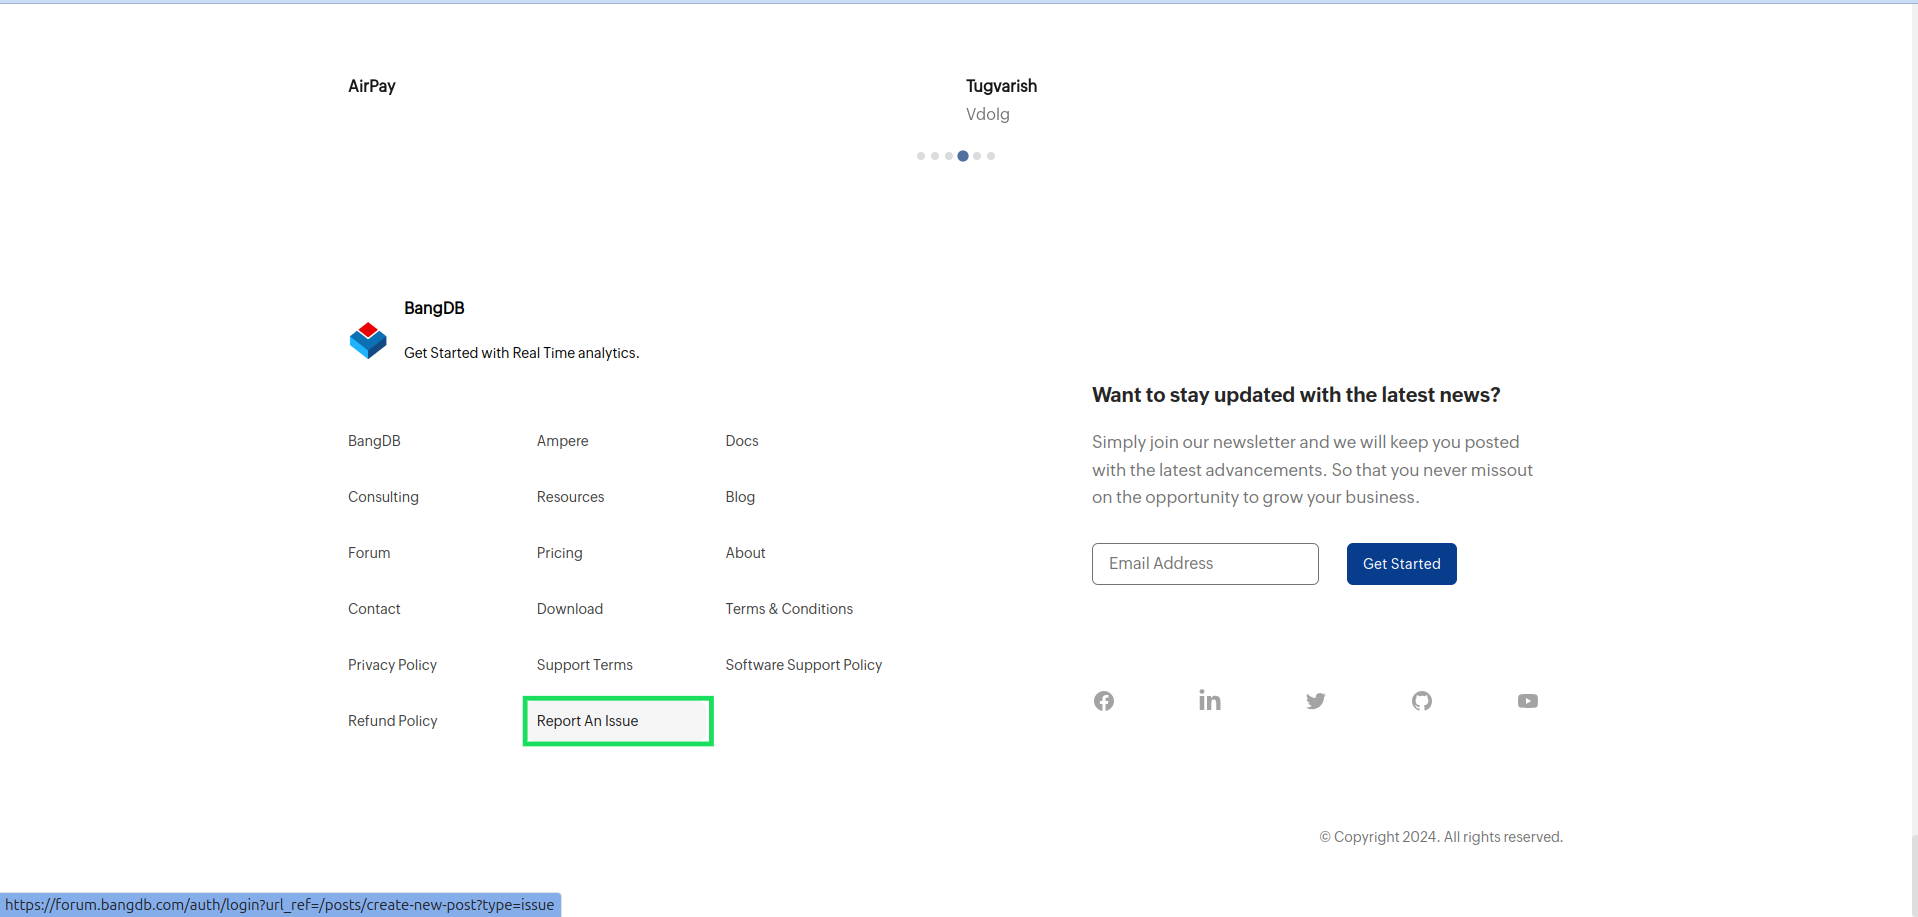The height and width of the screenshot is (917, 1918).
Task: Open the Download link
Action: (x=570, y=609)
